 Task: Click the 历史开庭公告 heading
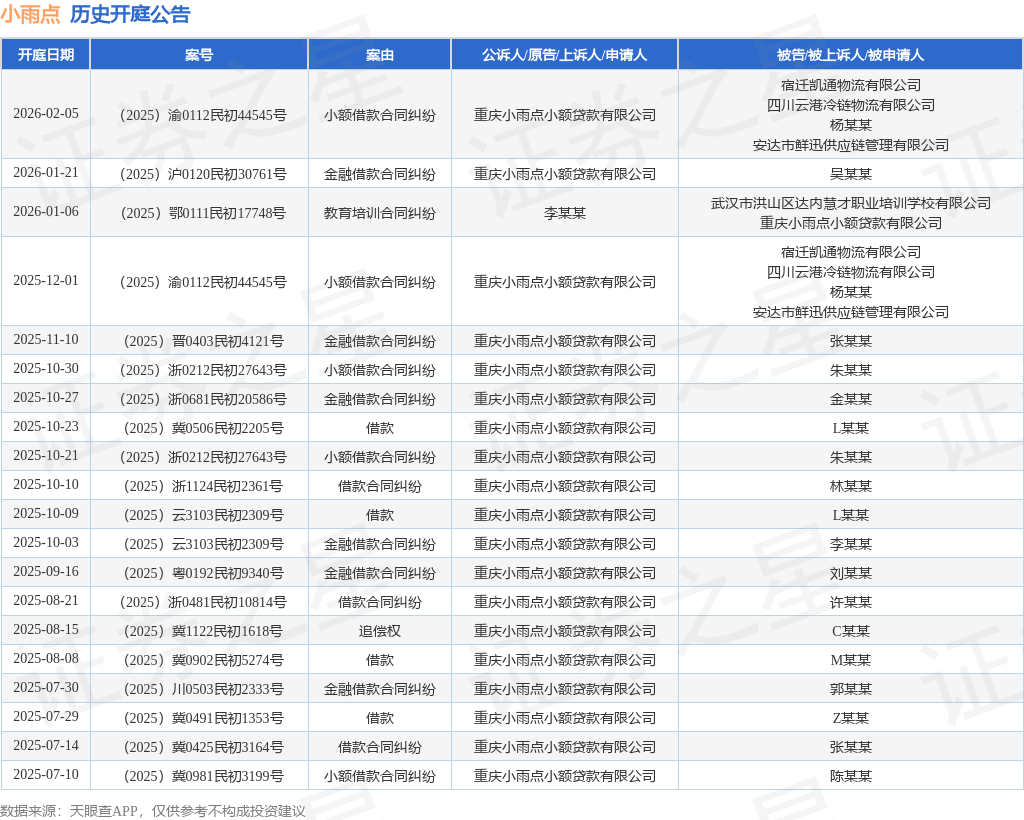coord(130,14)
